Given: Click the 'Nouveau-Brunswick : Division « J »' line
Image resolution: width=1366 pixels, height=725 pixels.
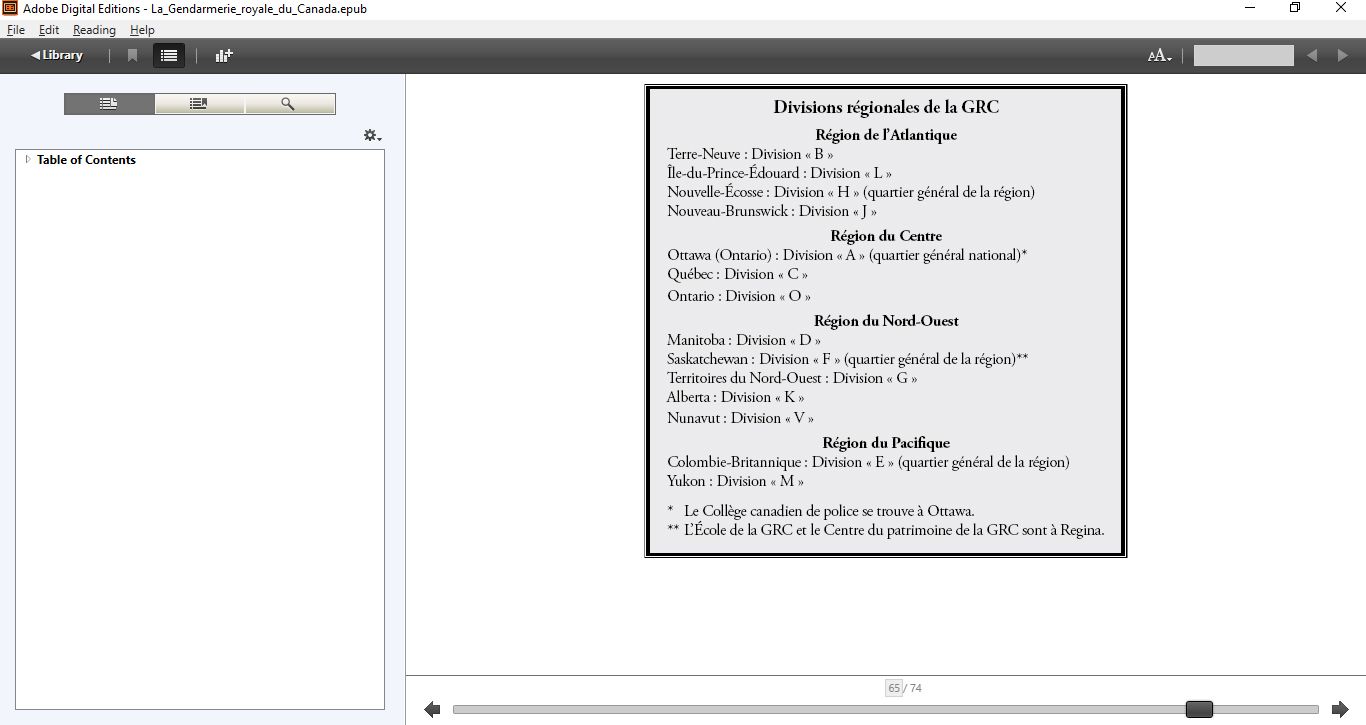Looking at the screenshot, I should (x=772, y=211).
